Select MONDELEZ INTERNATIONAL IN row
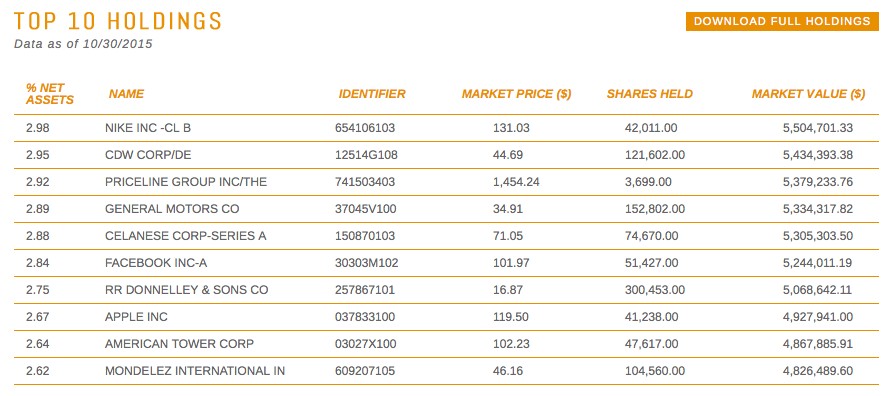 [x=446, y=371]
